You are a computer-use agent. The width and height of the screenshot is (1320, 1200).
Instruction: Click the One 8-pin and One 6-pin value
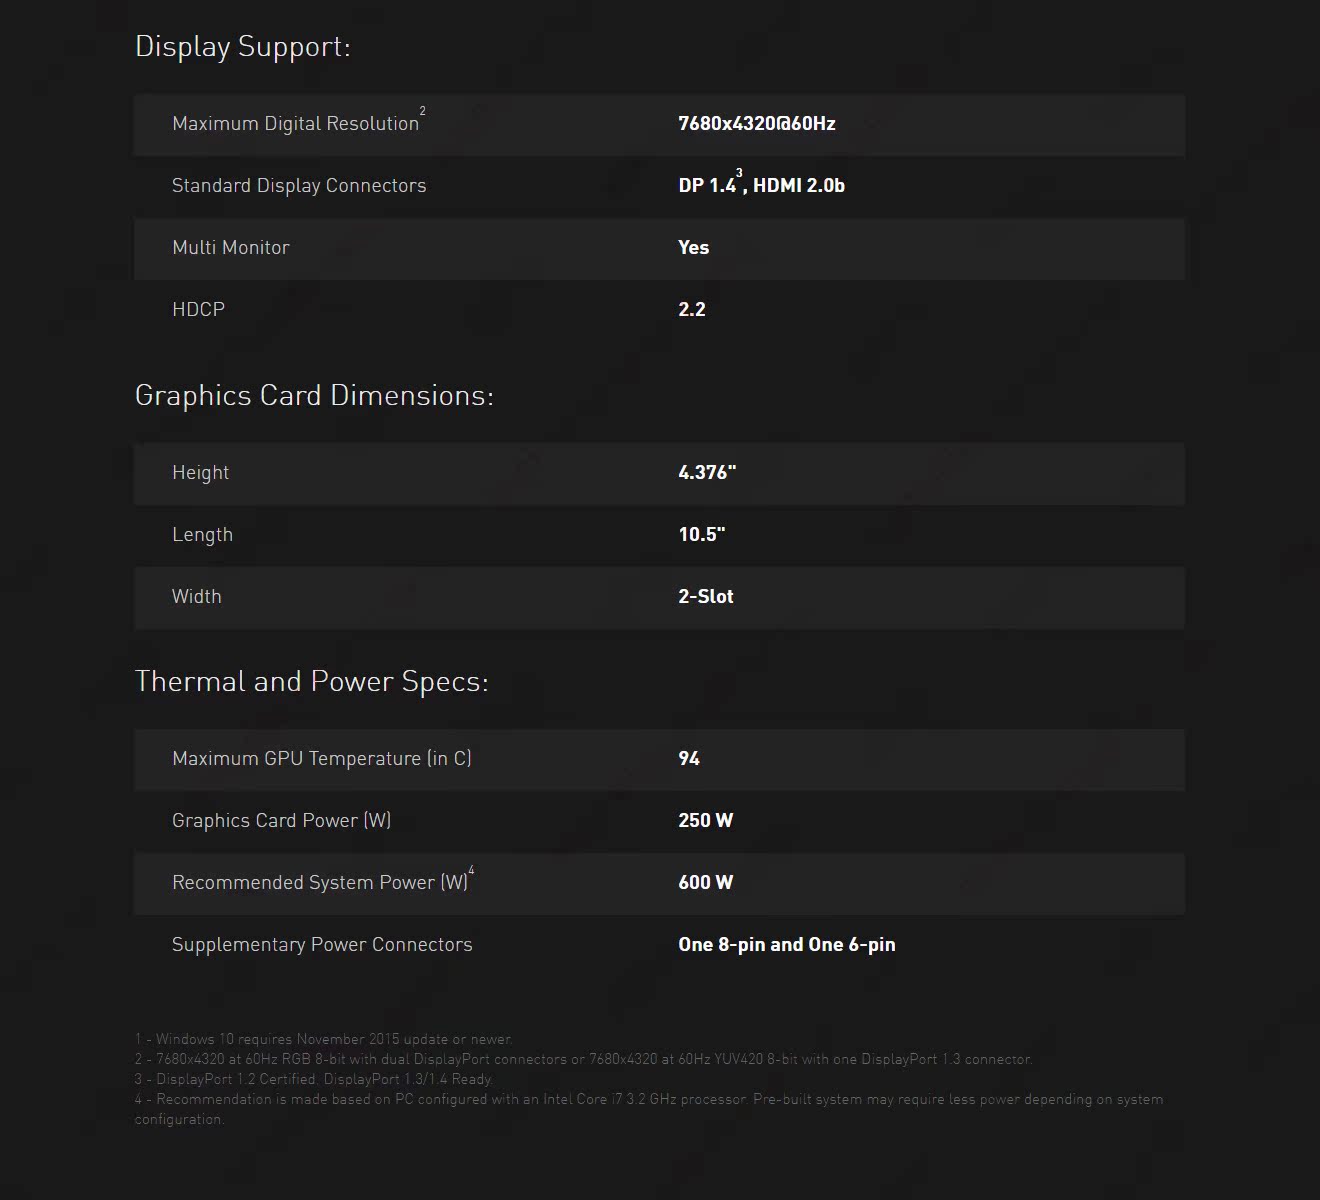tap(786, 945)
